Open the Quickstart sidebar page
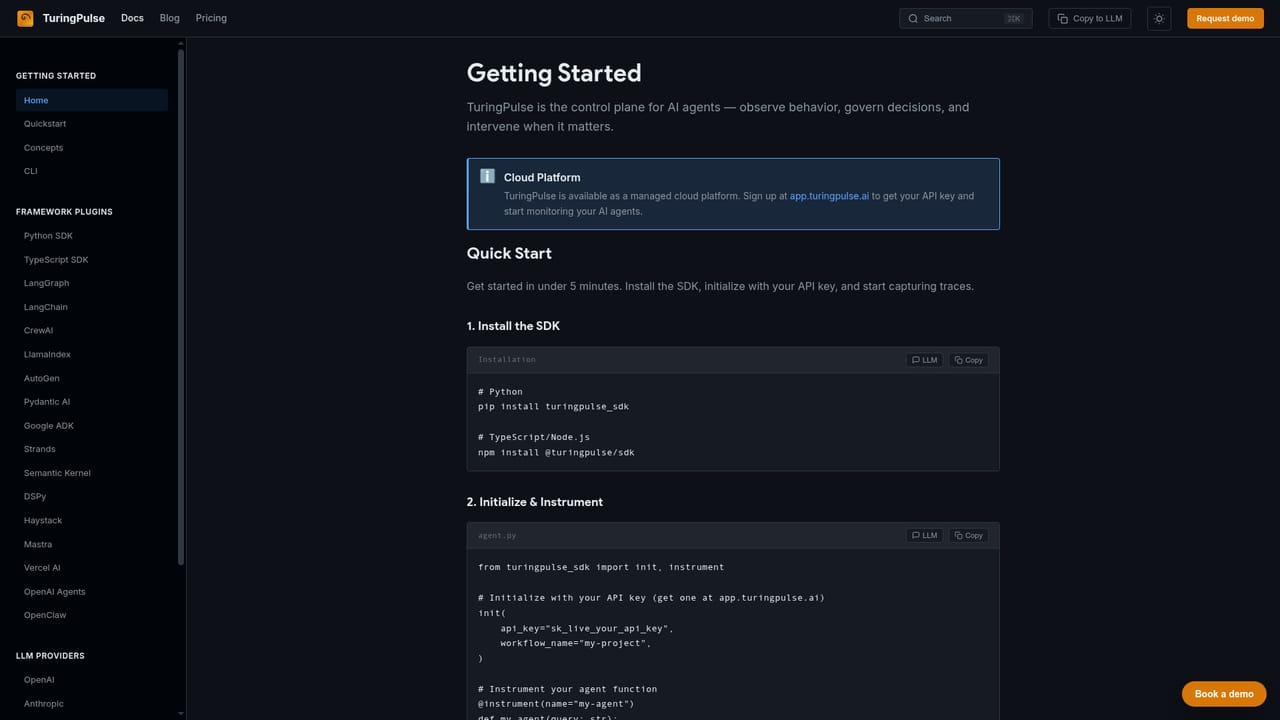The image size is (1280, 720). [92, 124]
